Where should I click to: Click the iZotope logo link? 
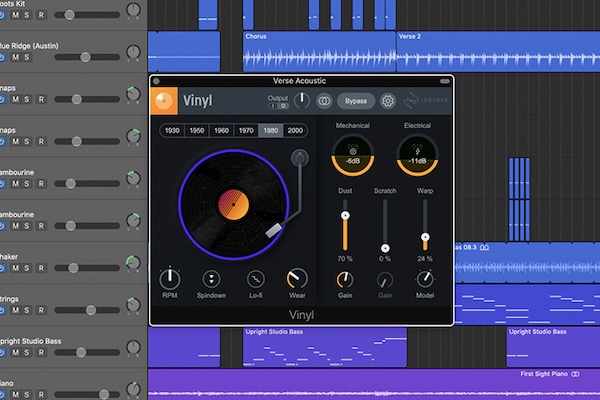[425, 101]
